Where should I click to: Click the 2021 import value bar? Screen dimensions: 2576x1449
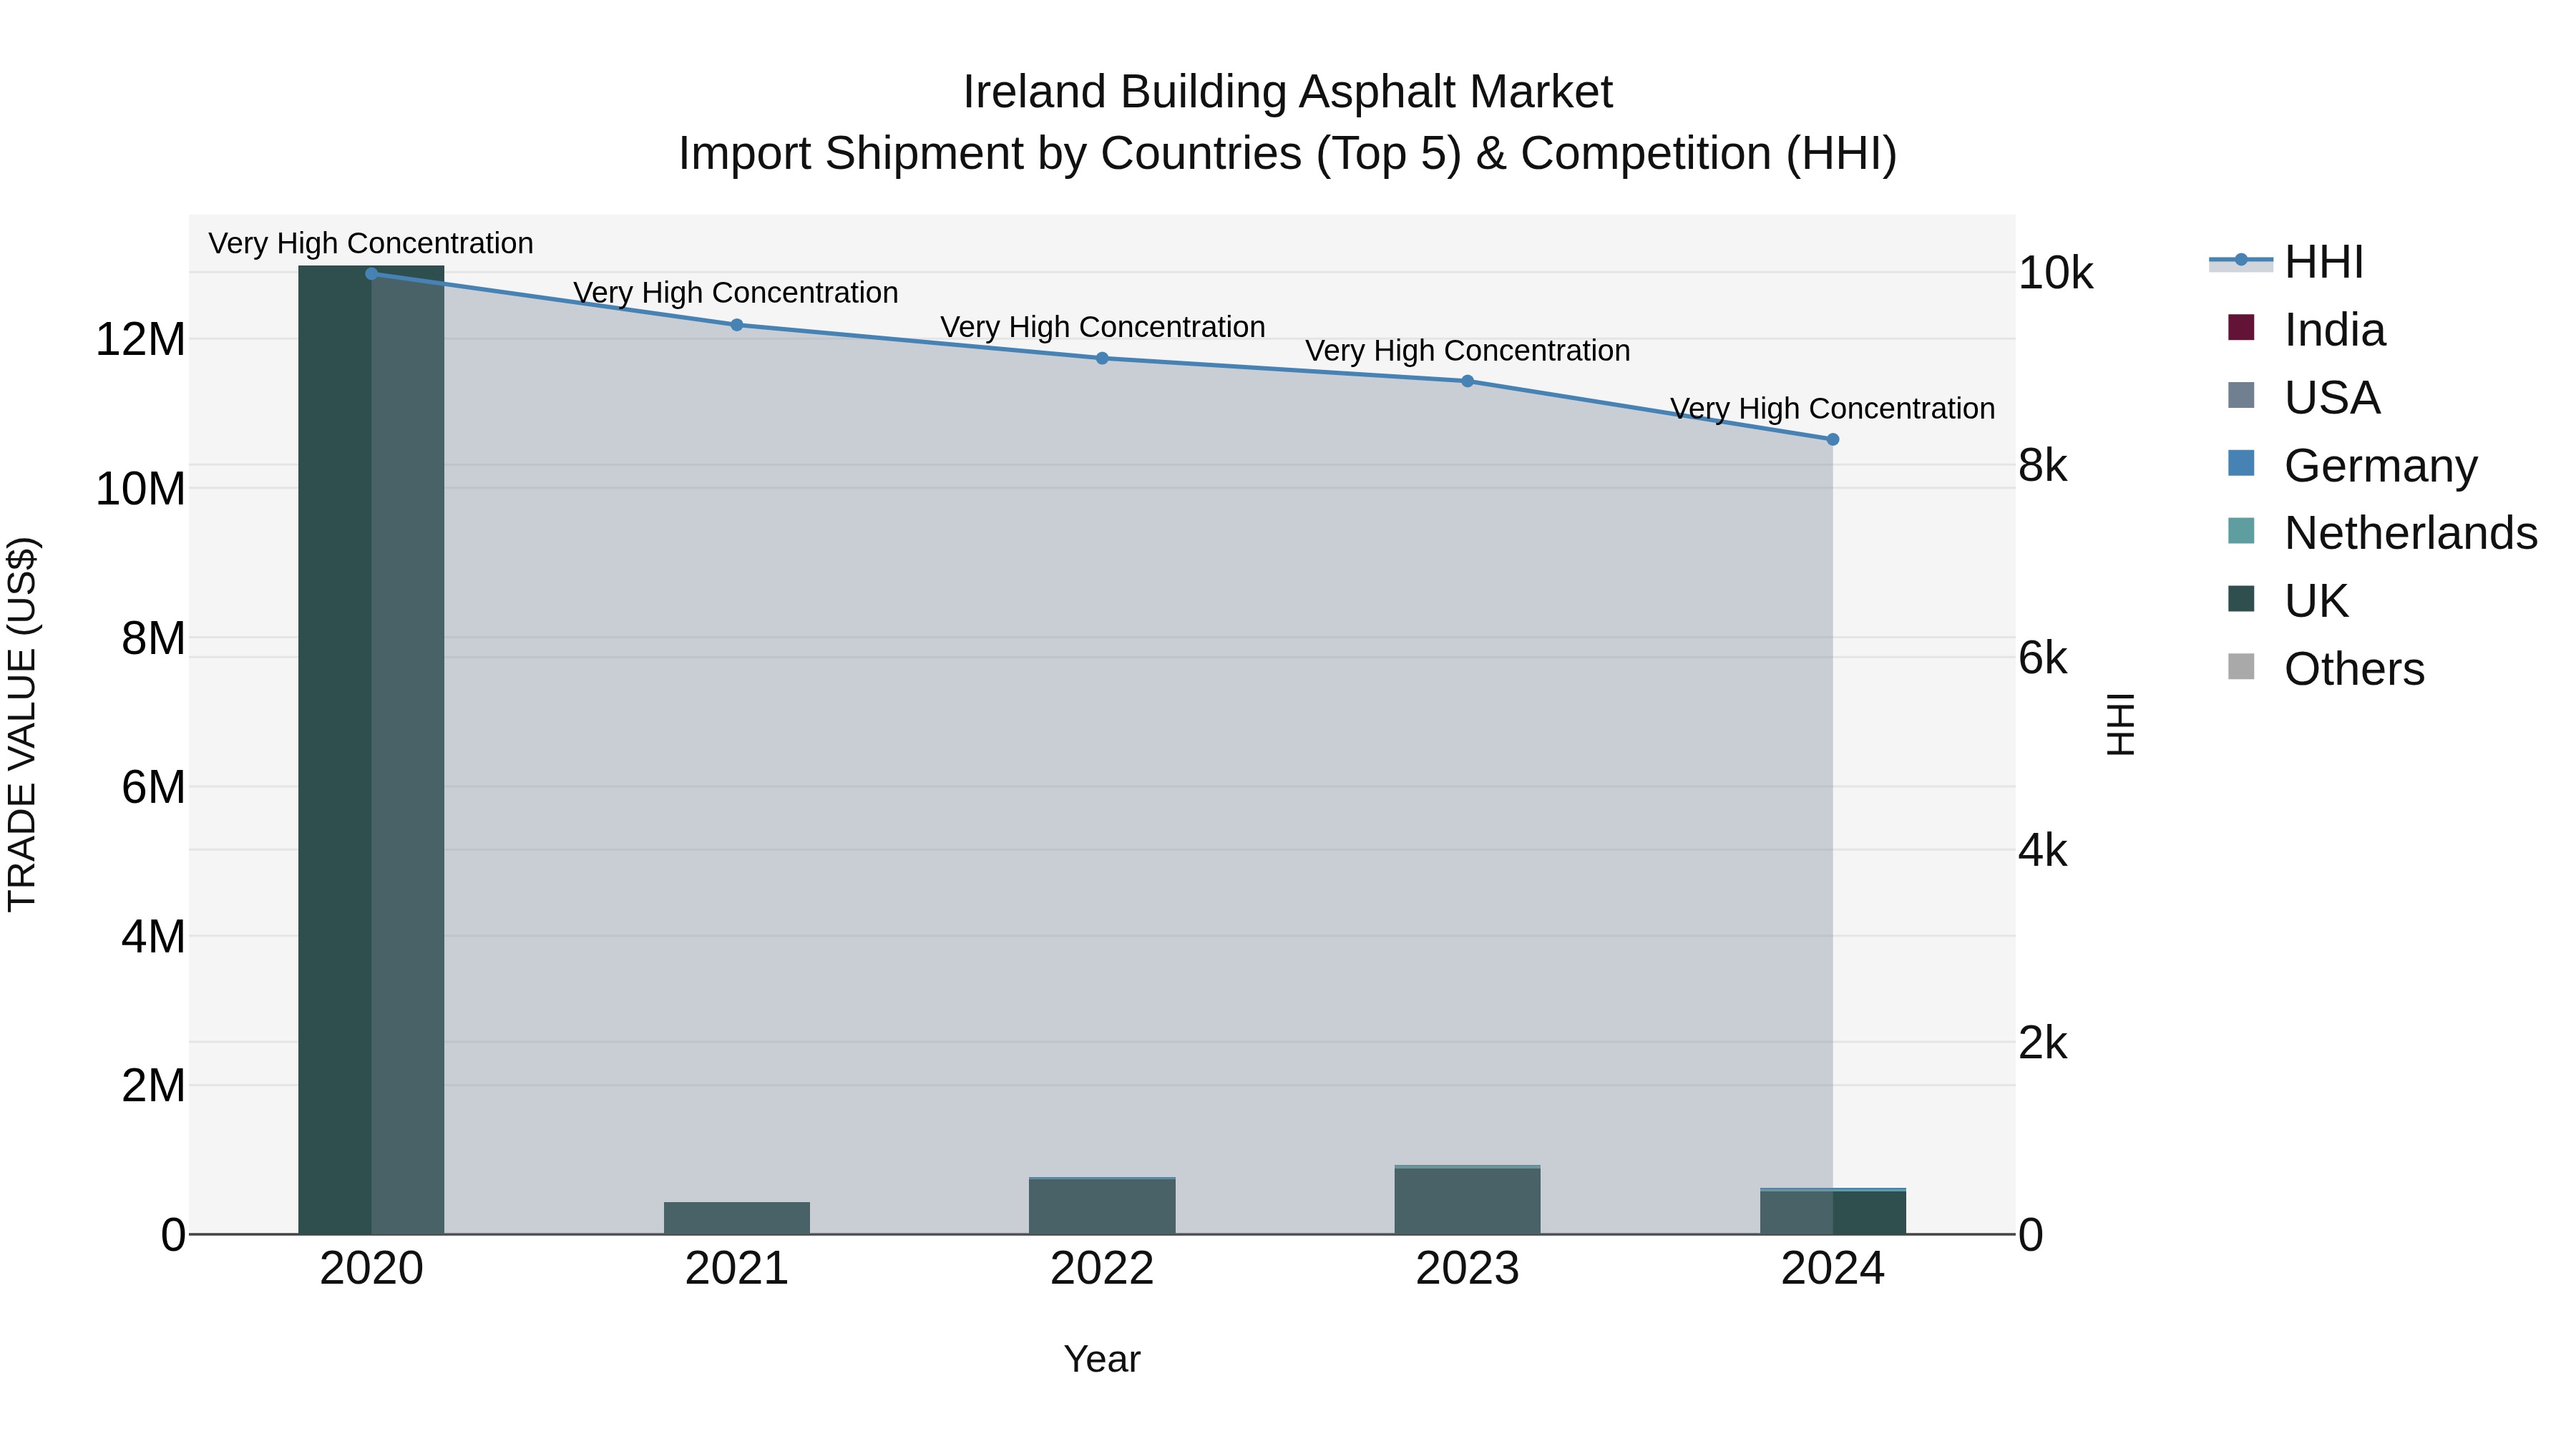[x=737, y=1218]
